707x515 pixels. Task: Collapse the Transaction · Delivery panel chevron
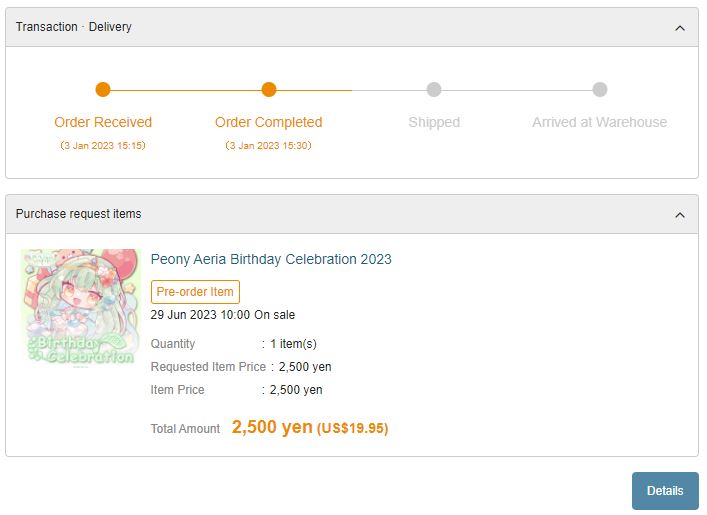coord(680,28)
